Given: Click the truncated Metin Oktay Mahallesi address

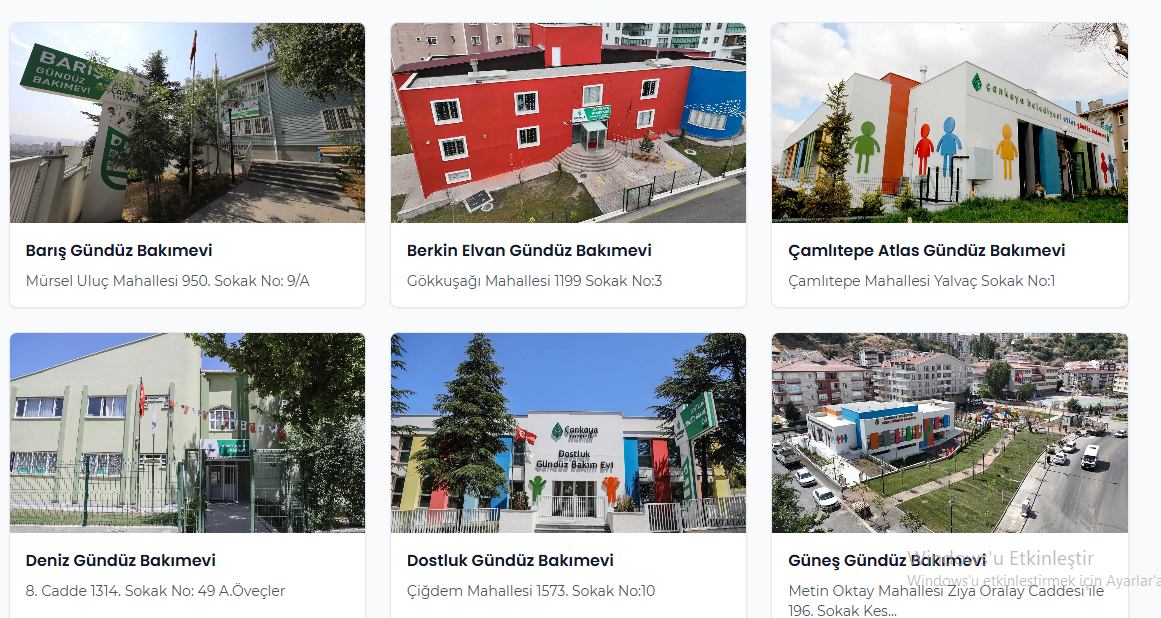Looking at the screenshot, I should pyautogui.click(x=946, y=601).
